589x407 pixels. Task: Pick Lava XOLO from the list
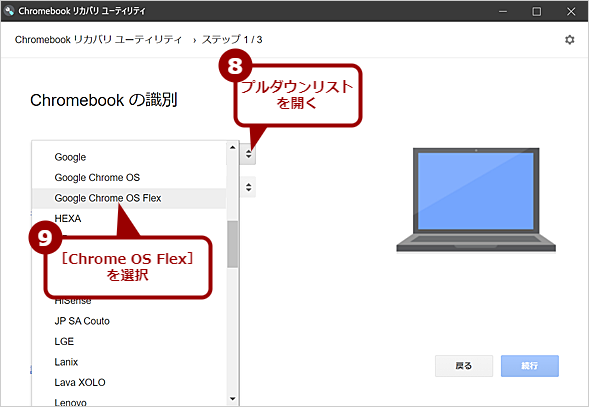click(x=129, y=383)
